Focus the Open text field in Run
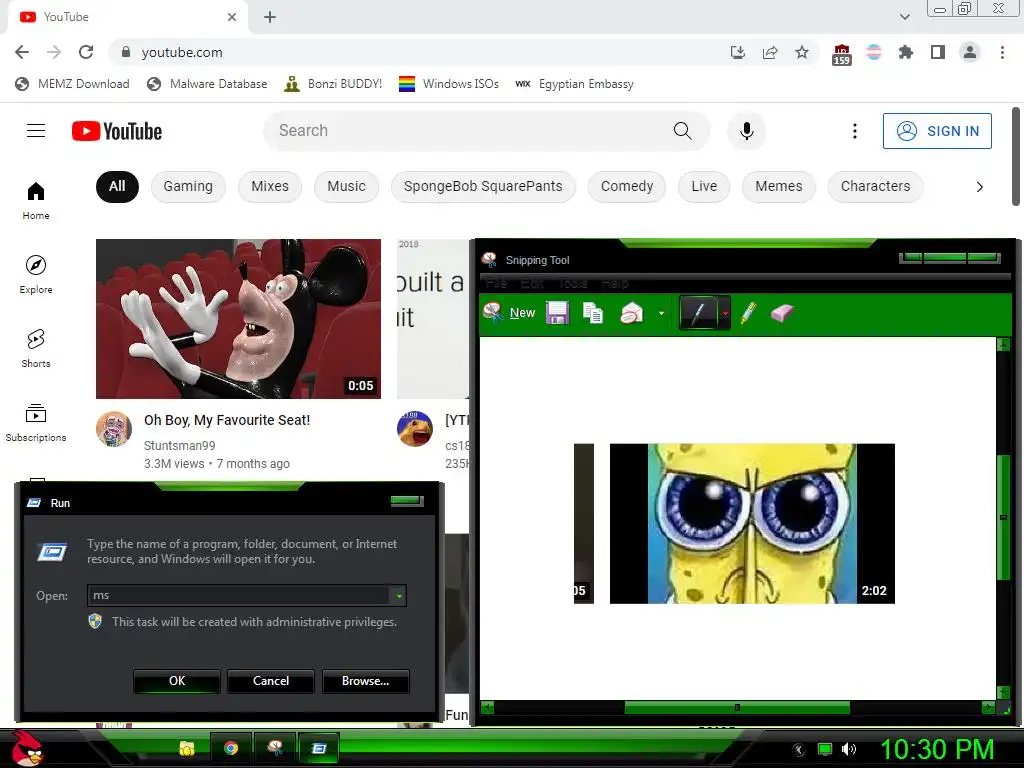This screenshot has height=768, width=1024. [239, 595]
